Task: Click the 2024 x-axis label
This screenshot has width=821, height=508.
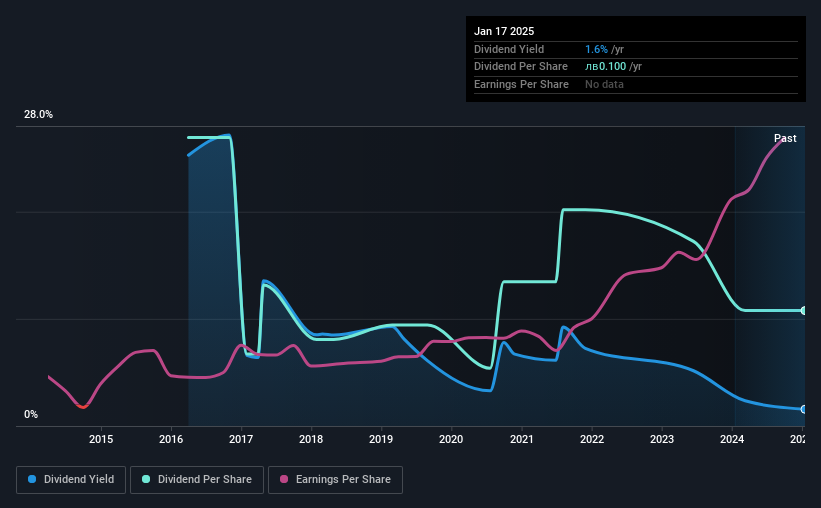Action: tap(732, 439)
